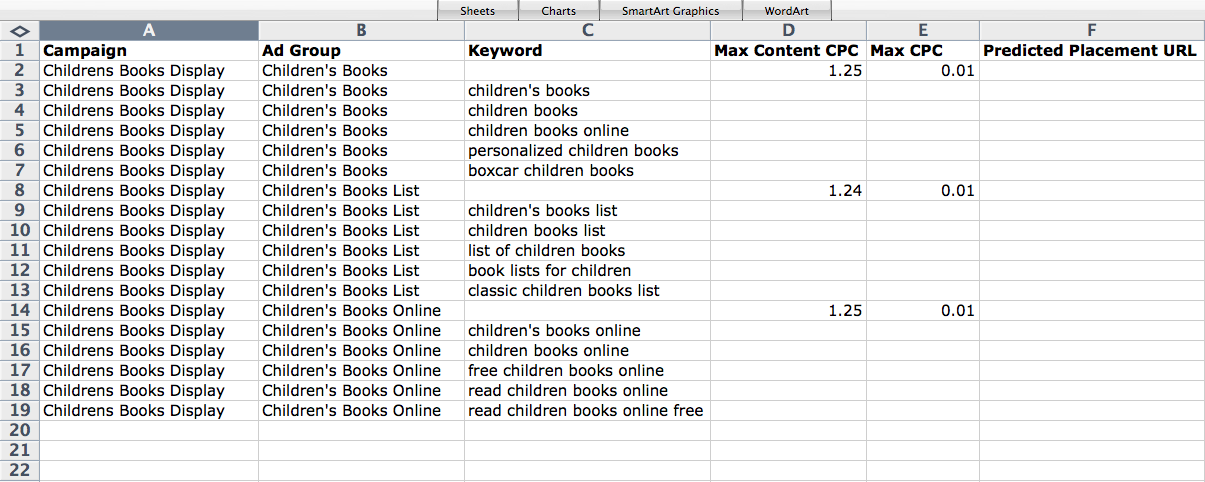The image size is (1205, 482).
Task: Select column C header
Action: (x=587, y=30)
